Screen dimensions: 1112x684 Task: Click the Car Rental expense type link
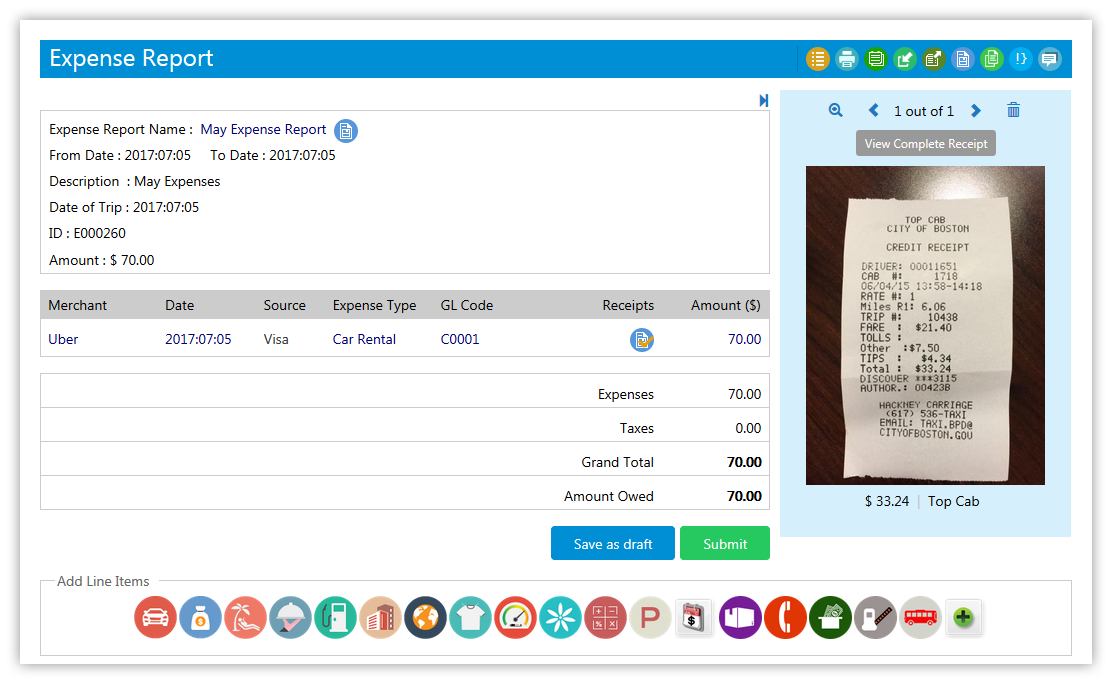click(x=364, y=339)
